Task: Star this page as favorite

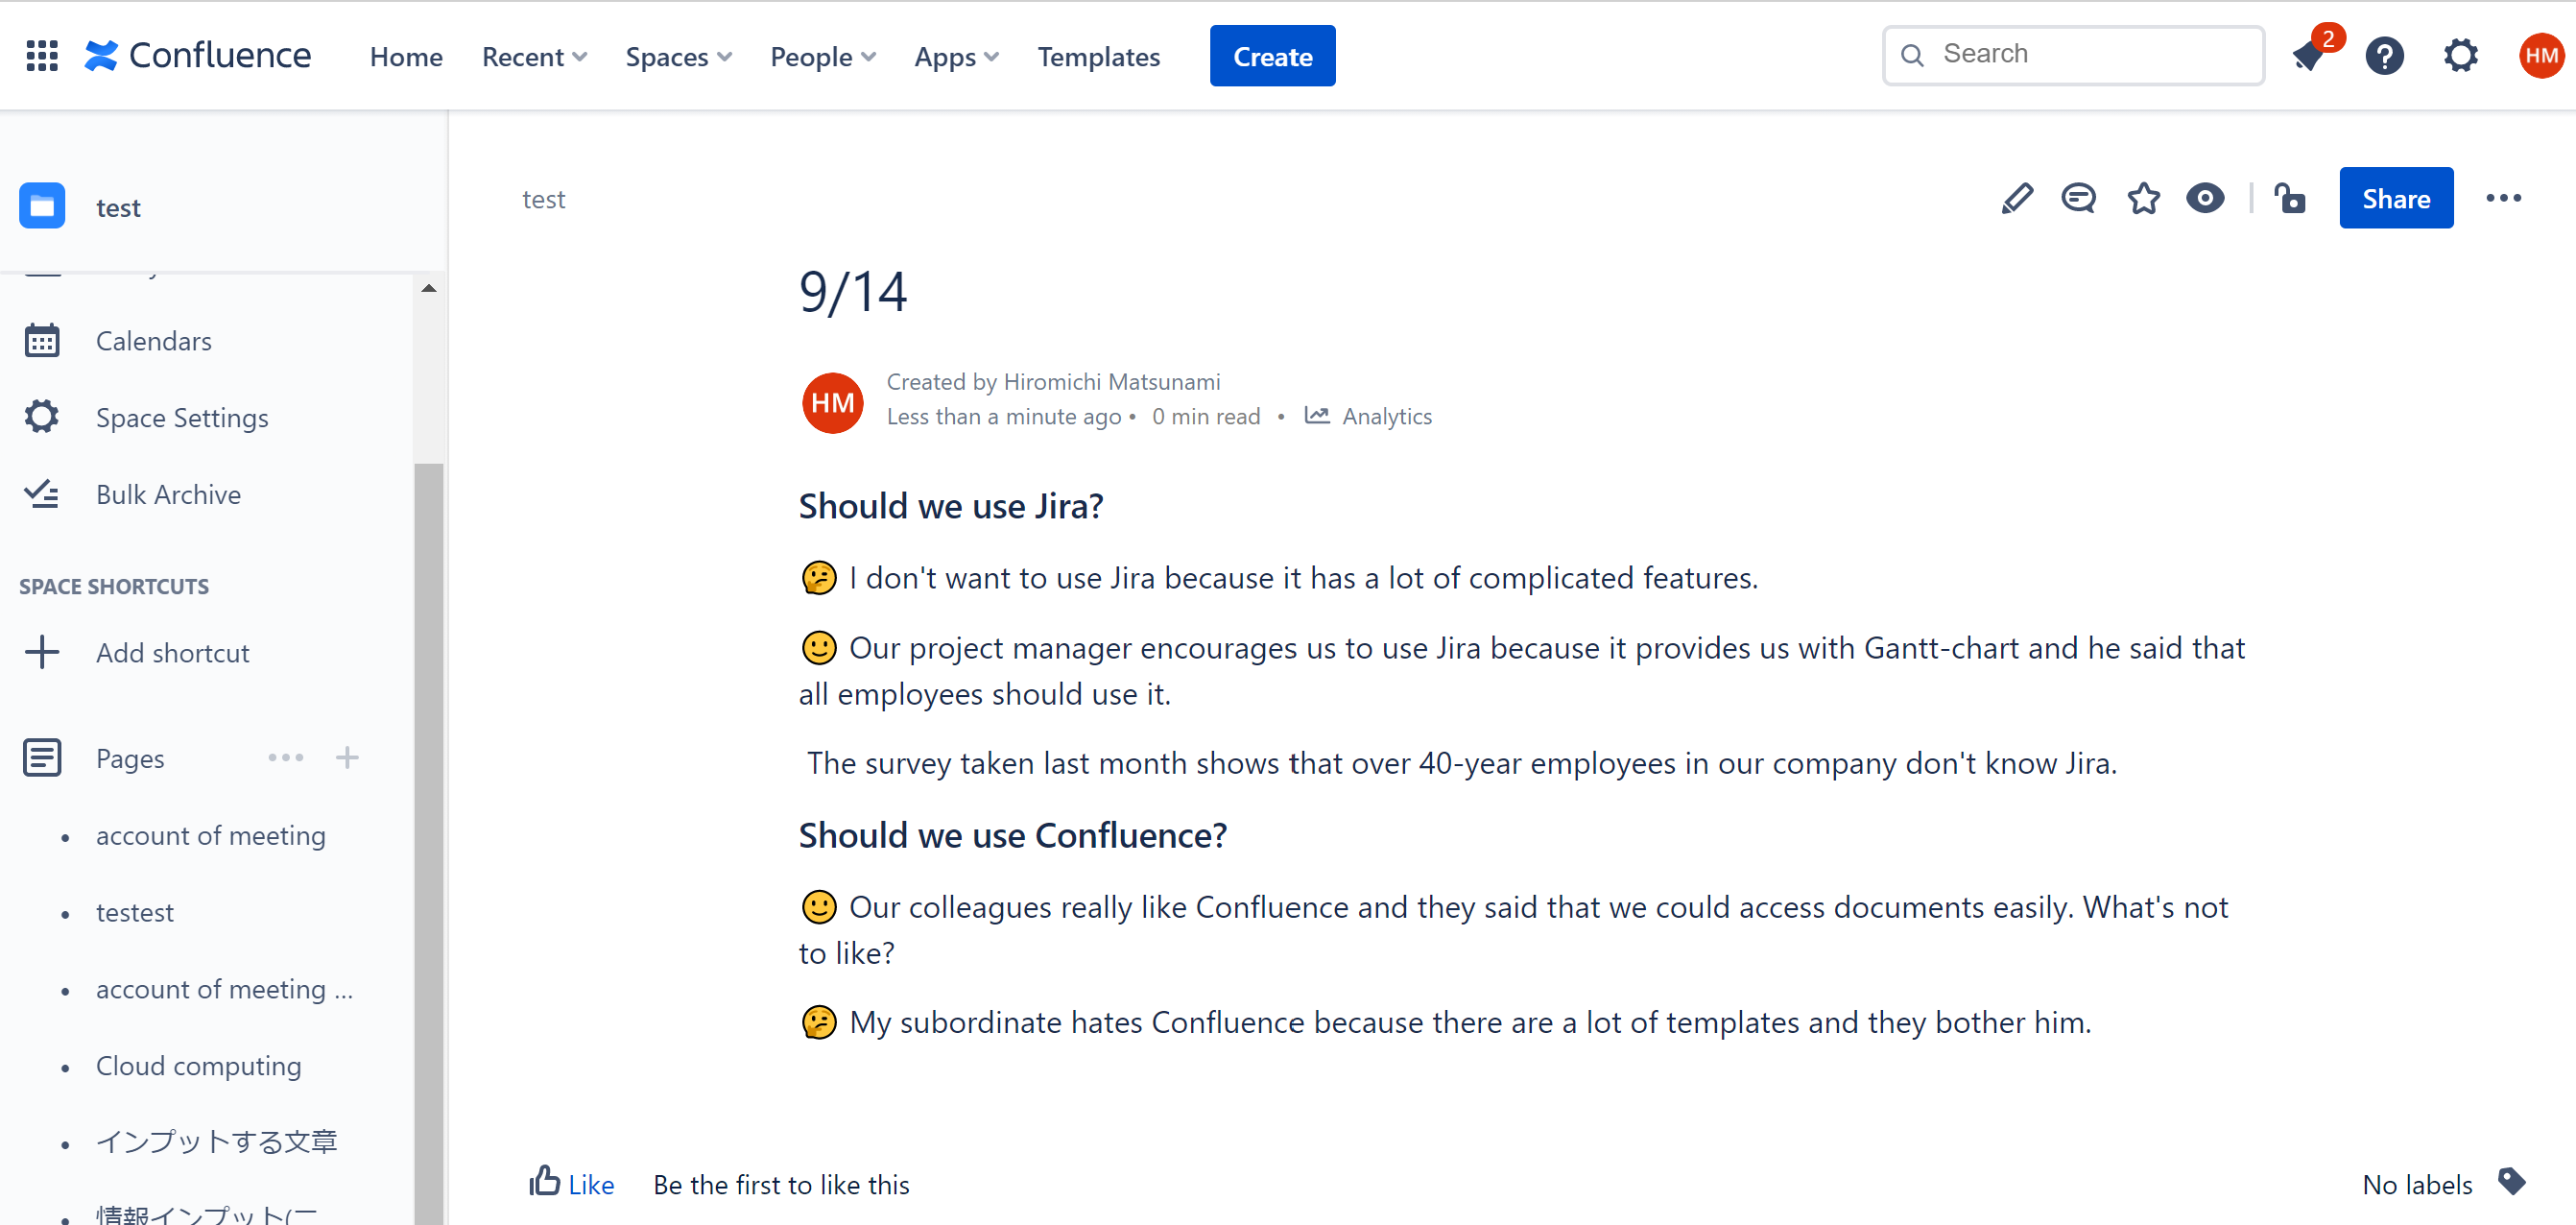Action: pos(2143,198)
